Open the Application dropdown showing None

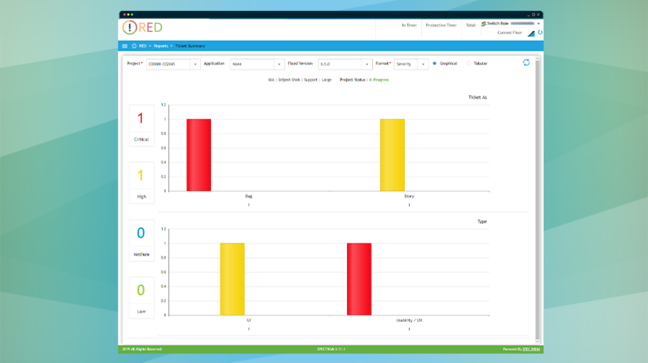point(257,64)
